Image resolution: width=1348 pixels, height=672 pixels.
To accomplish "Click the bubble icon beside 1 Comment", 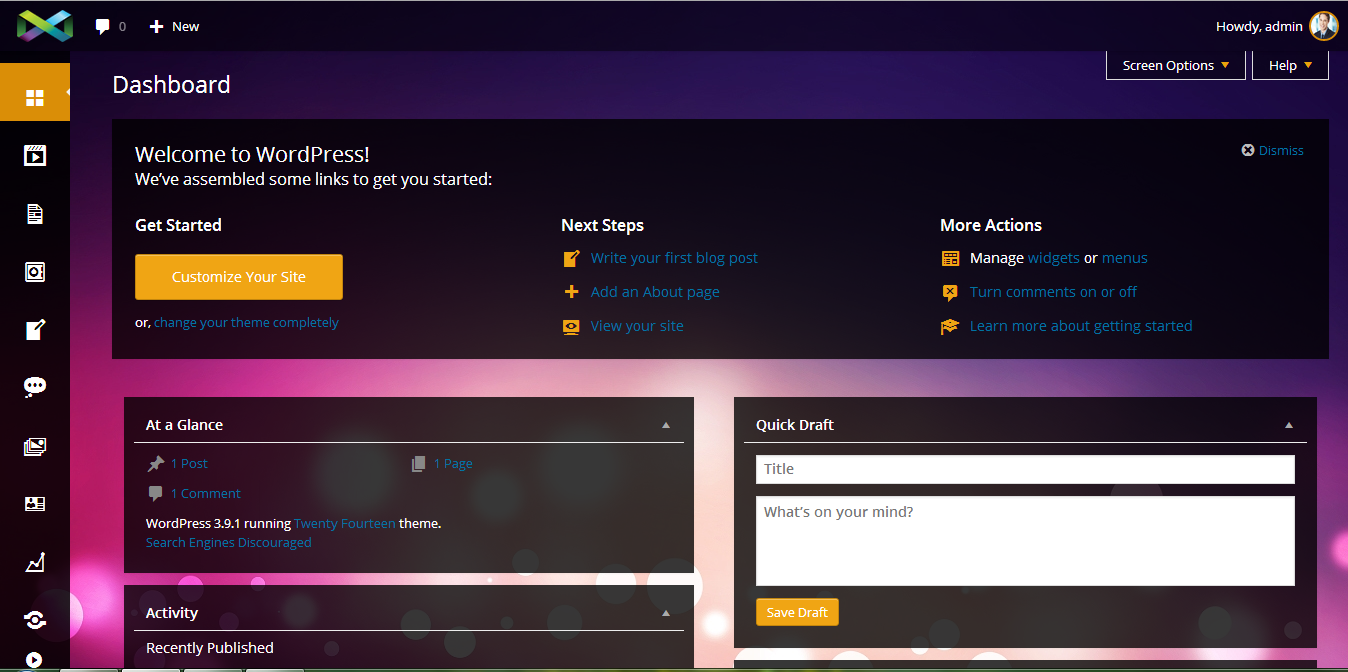I will point(155,493).
